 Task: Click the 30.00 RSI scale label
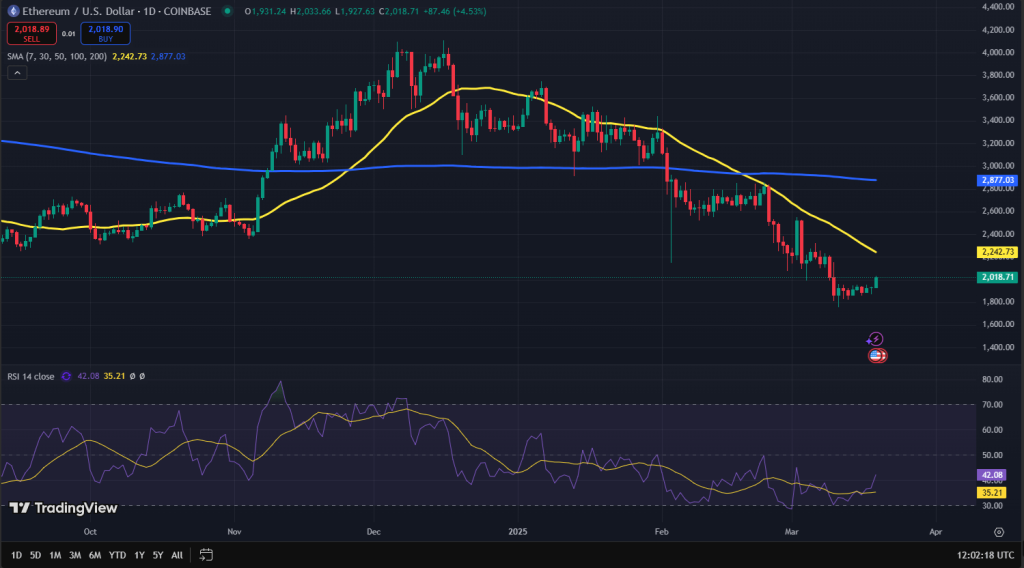992,506
